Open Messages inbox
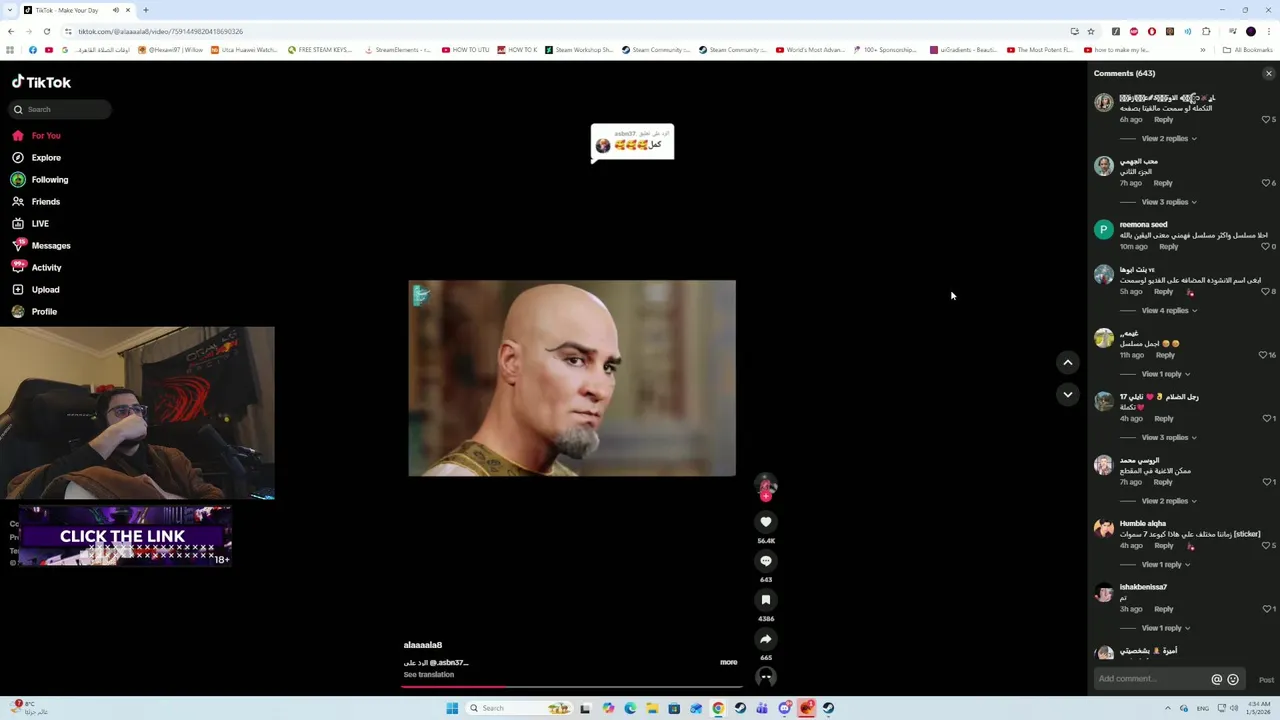Screen dimensions: 1280x720 click(x=50, y=246)
